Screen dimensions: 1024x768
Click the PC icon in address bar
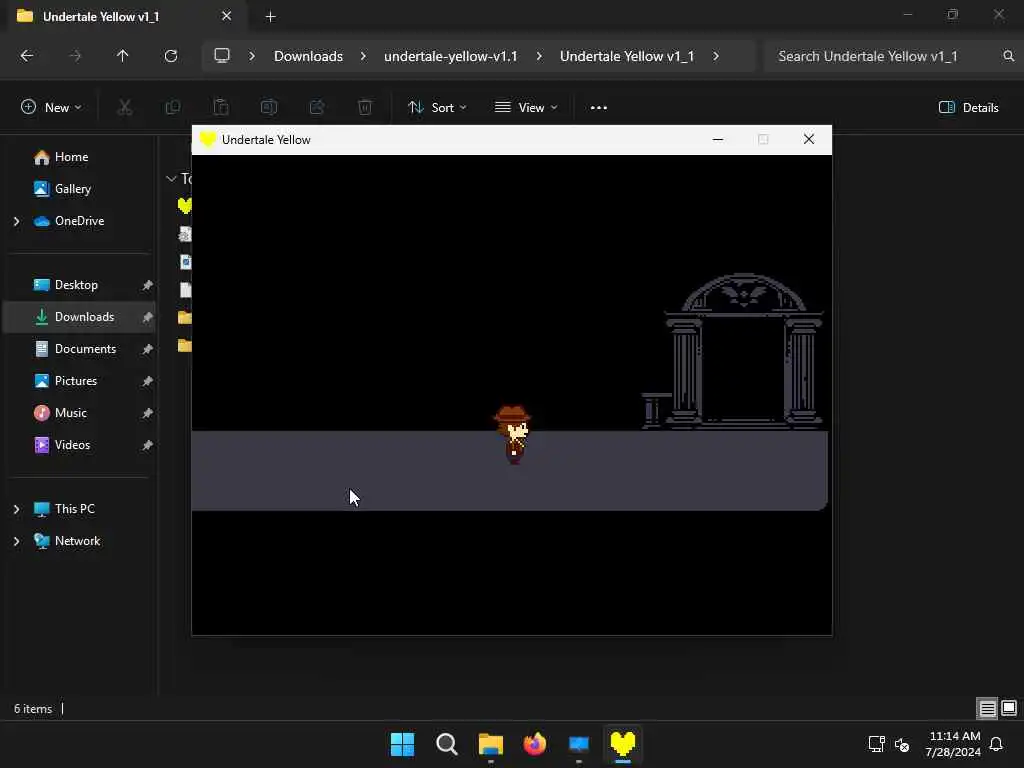point(222,56)
